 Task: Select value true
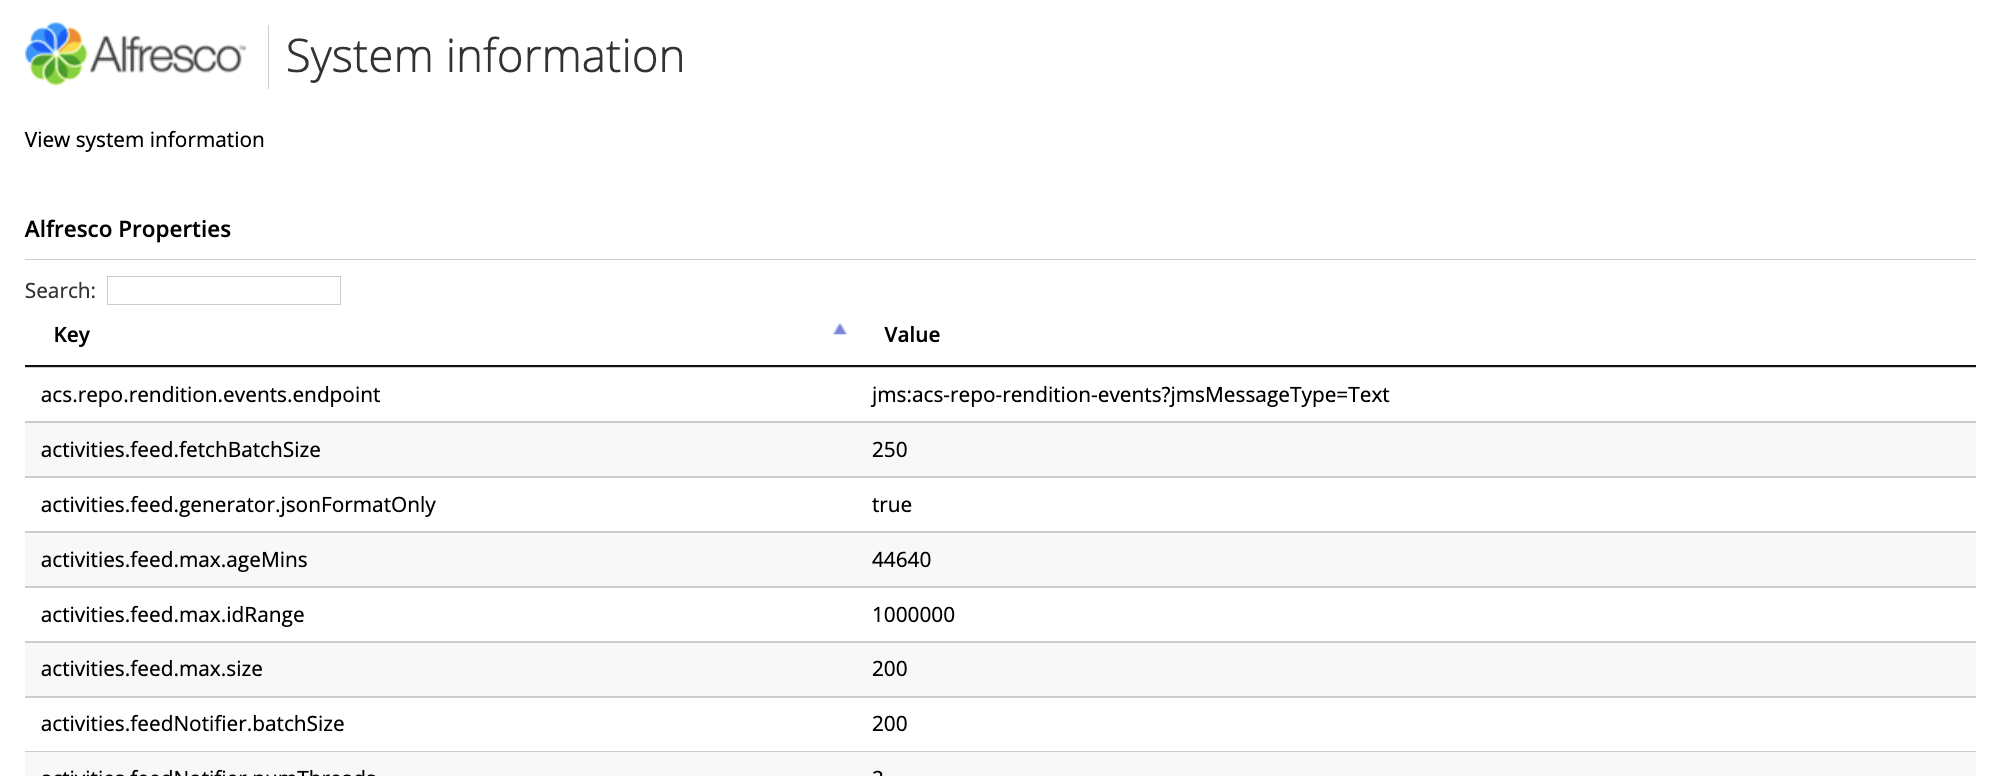892,505
